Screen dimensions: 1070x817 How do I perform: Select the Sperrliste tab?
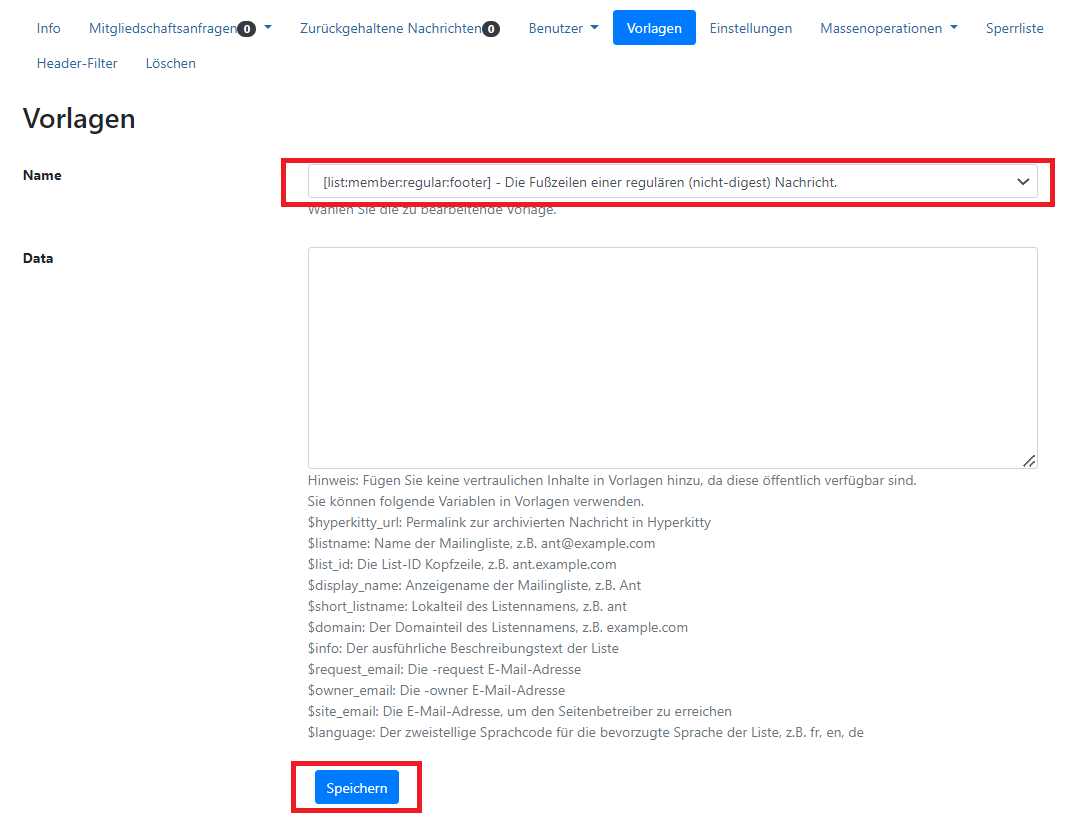tap(1014, 27)
